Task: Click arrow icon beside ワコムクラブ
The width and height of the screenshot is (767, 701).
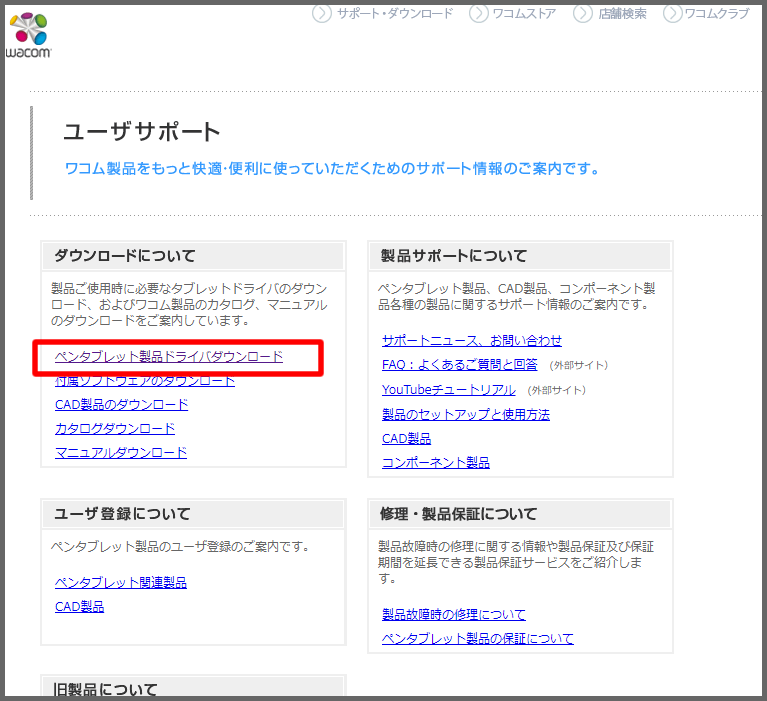Action: coord(673,13)
